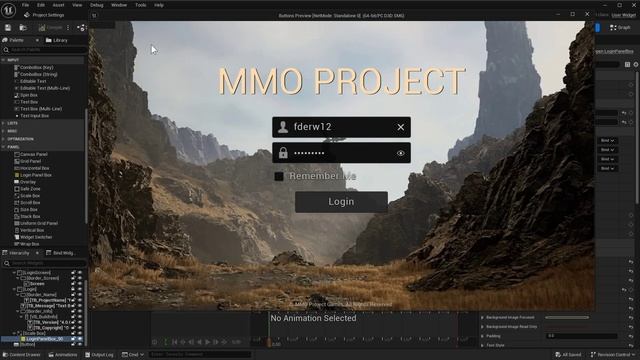Open the Window menu
The height and width of the screenshot is (360, 640).
tap(119, 5)
